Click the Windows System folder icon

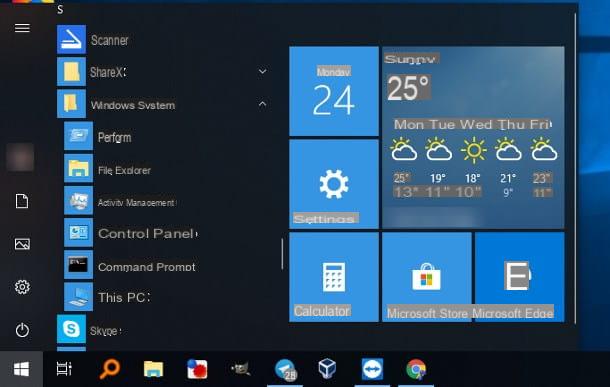click(71, 104)
